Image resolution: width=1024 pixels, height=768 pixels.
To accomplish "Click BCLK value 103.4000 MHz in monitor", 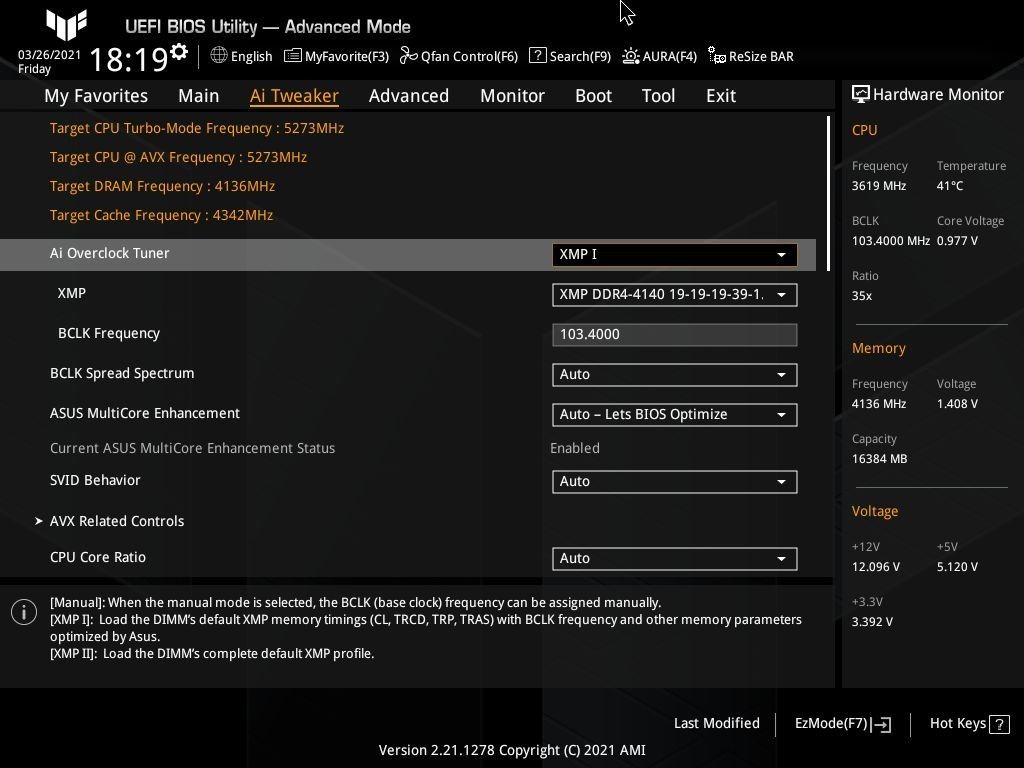I will tap(891, 240).
